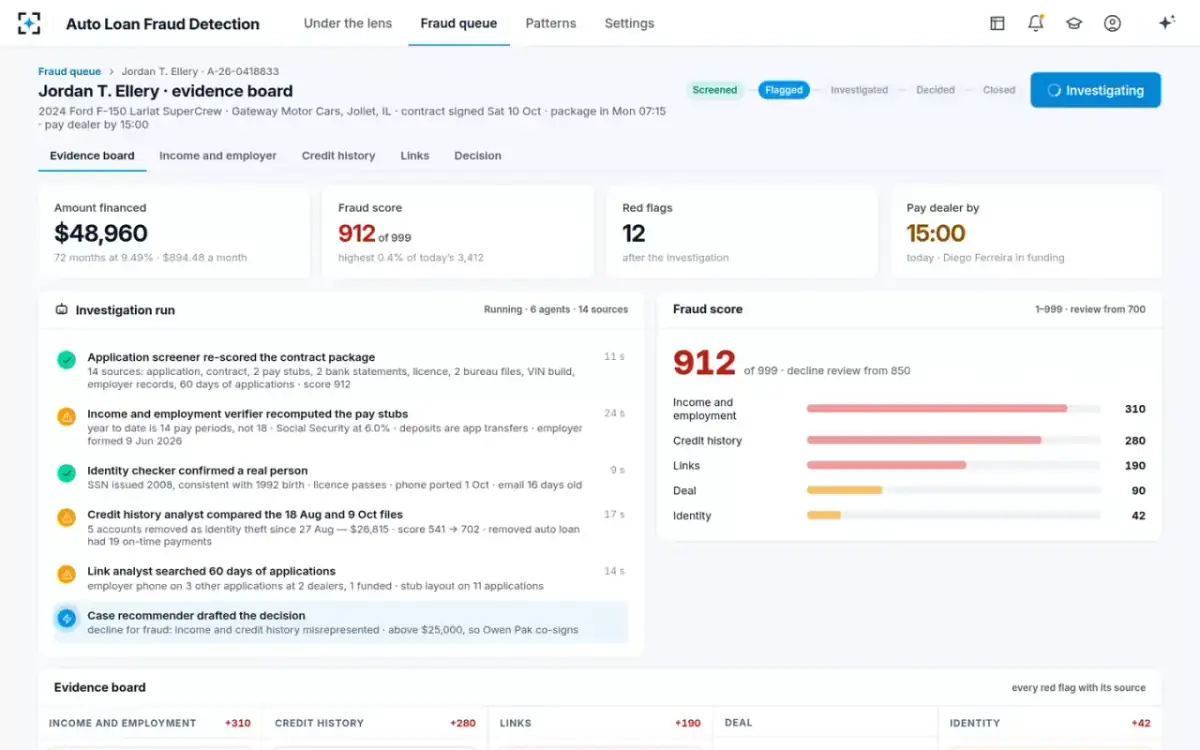
Task: Switch to the Links tab
Action: point(415,156)
